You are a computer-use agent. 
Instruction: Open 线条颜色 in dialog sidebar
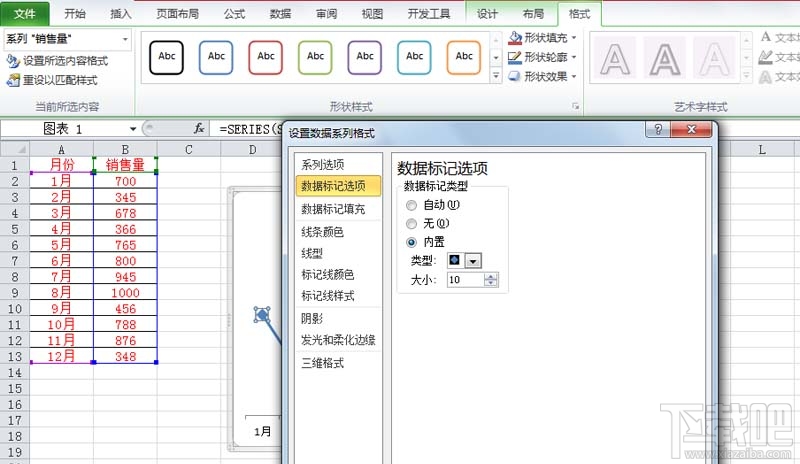point(322,232)
